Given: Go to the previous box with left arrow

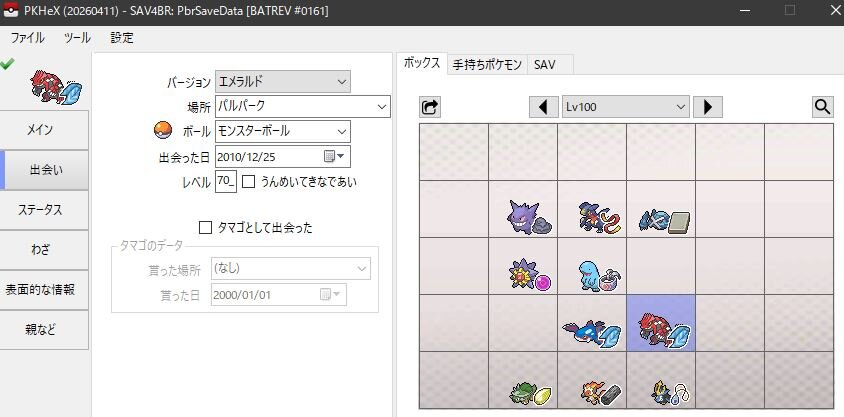Looking at the screenshot, I should (x=543, y=107).
